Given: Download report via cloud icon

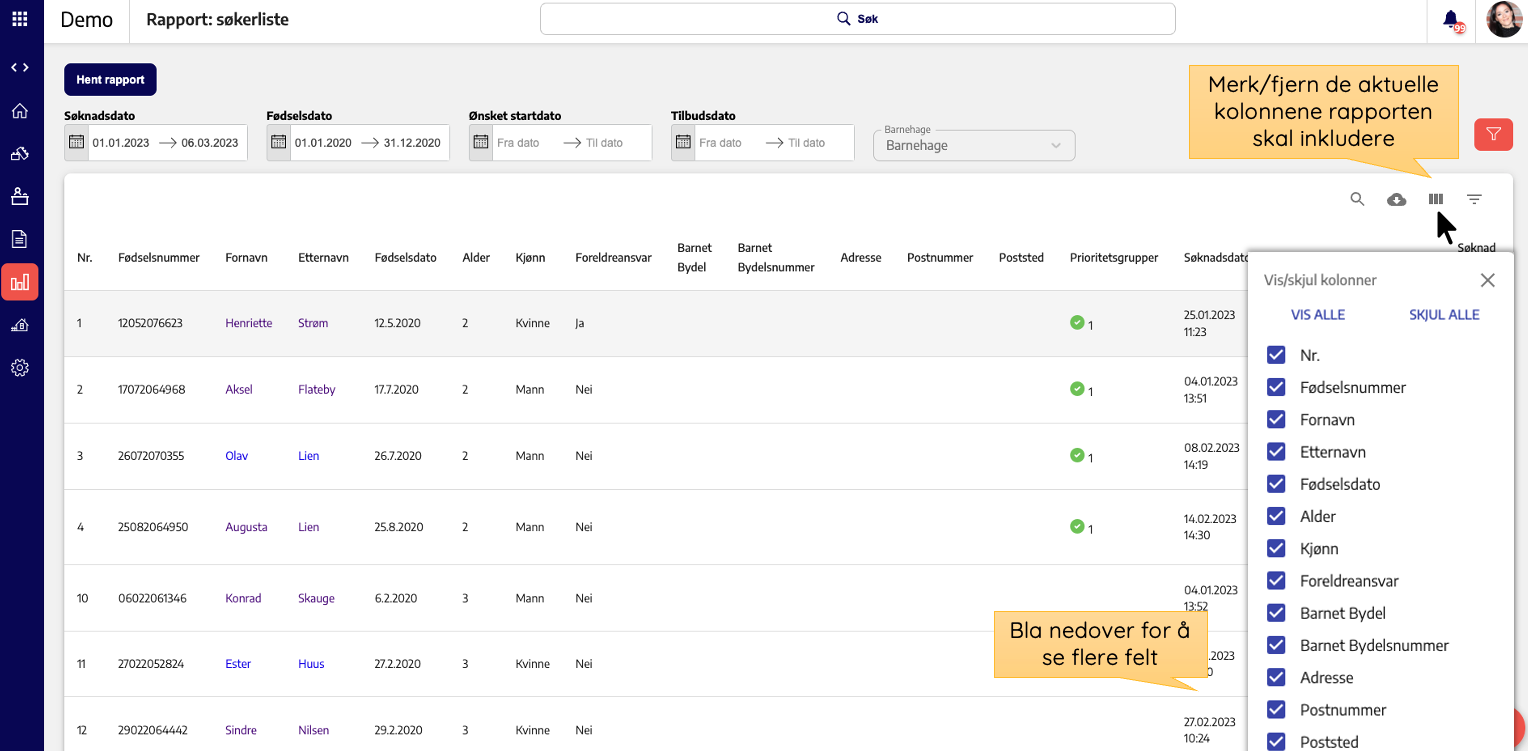Looking at the screenshot, I should click(x=1397, y=199).
